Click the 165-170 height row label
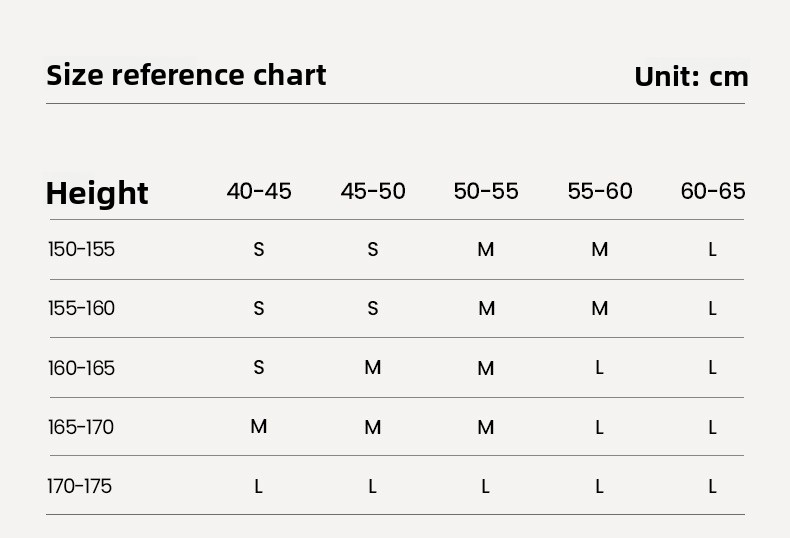The image size is (790, 538). point(81,427)
